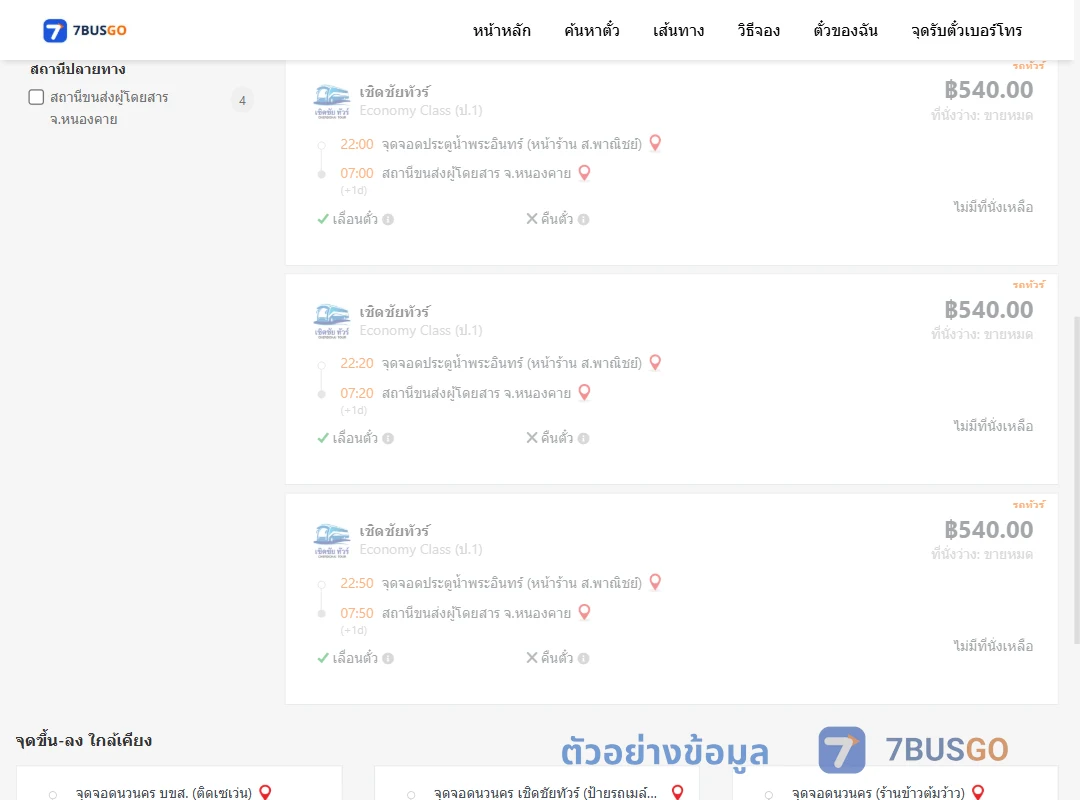Click green check mark on 22:20 trip
1080x800 pixels.
pos(322,438)
